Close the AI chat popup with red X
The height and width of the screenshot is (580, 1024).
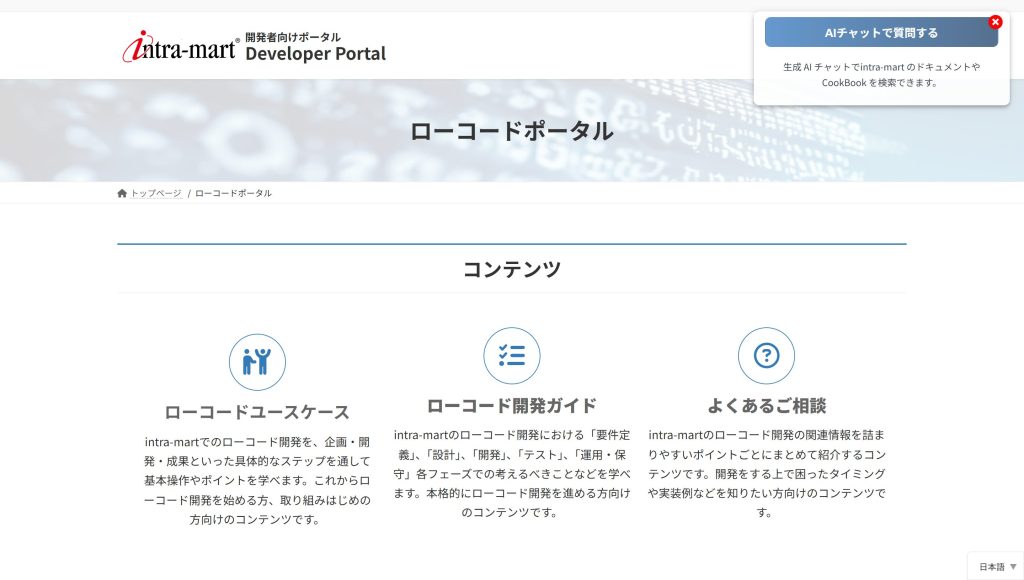[995, 22]
